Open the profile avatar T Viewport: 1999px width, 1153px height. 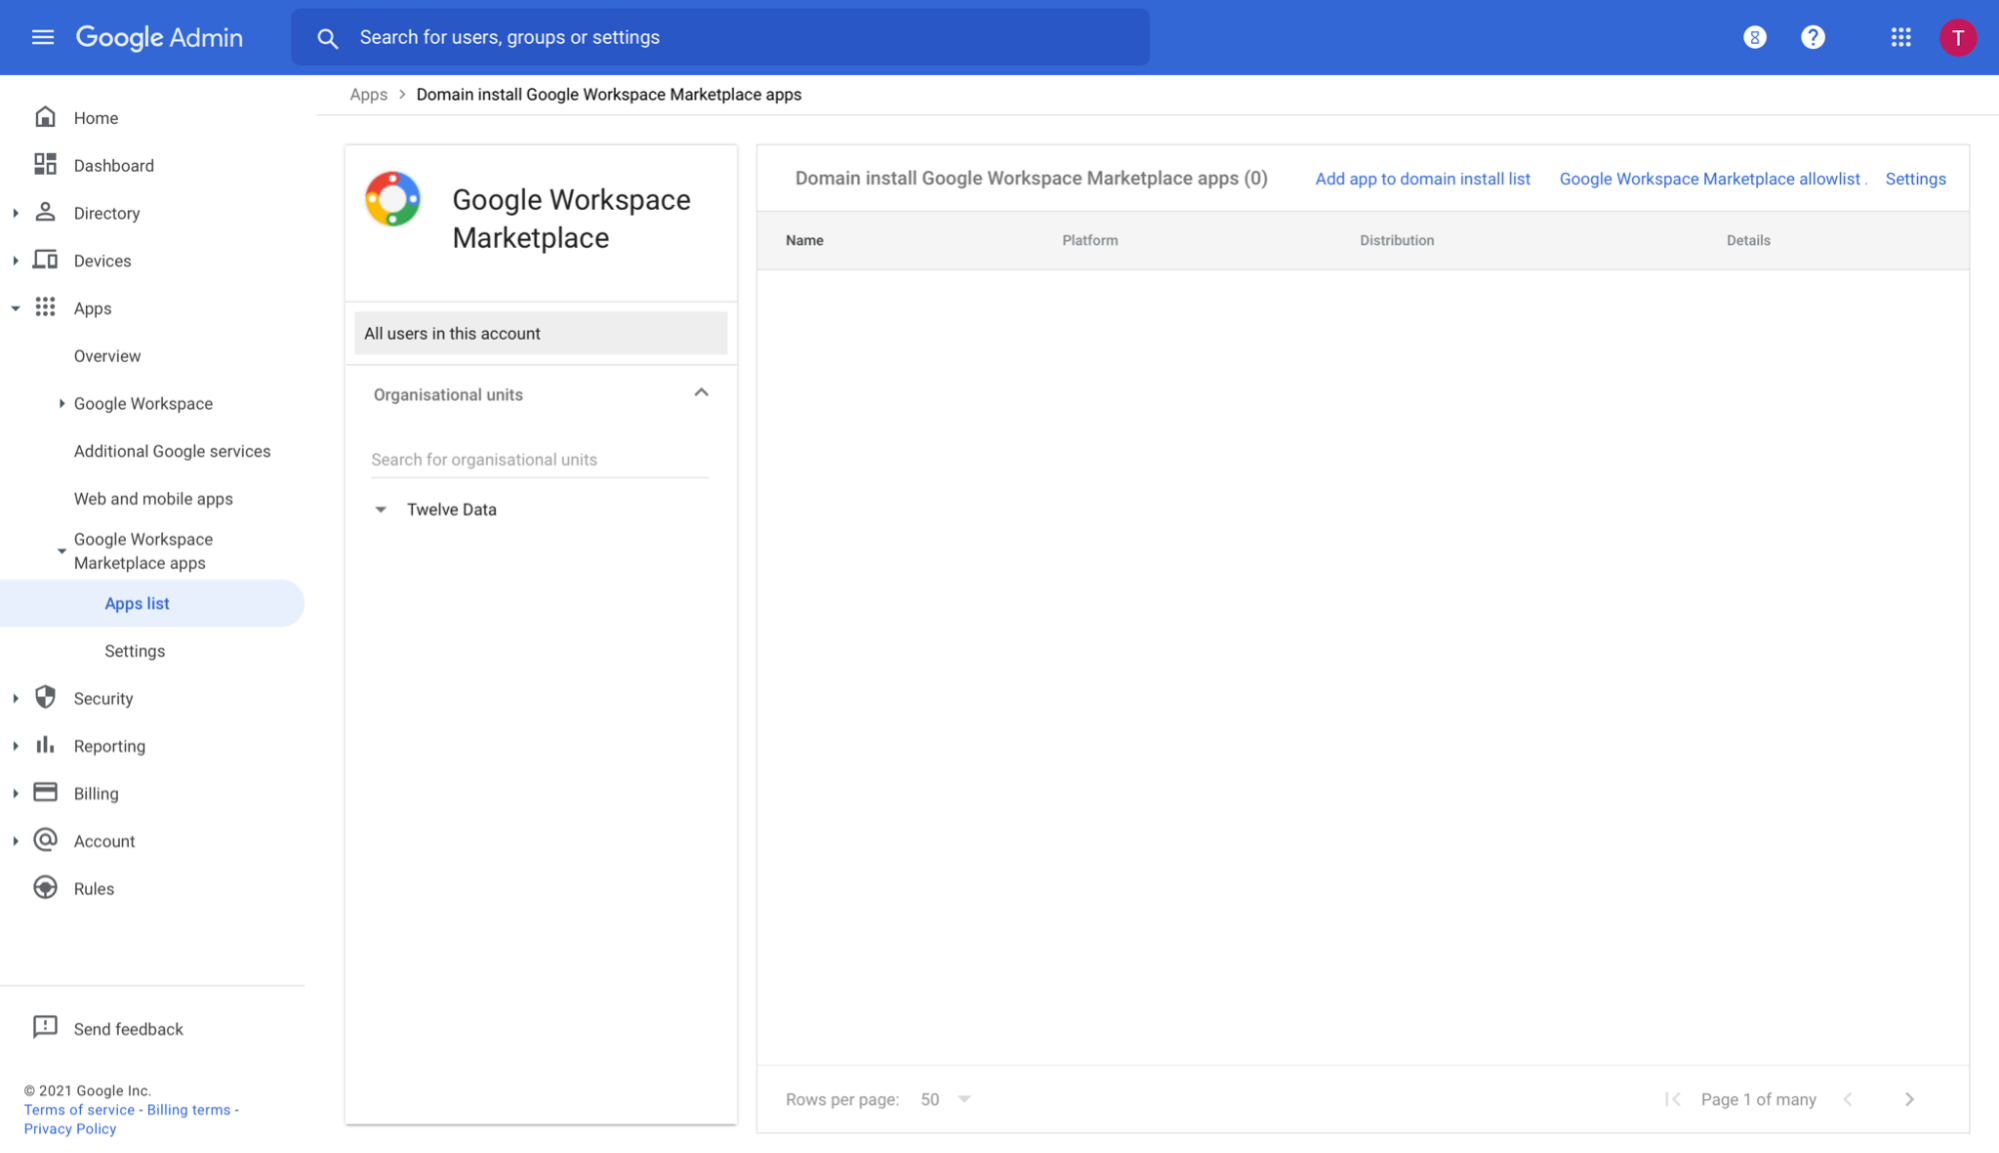point(1958,37)
